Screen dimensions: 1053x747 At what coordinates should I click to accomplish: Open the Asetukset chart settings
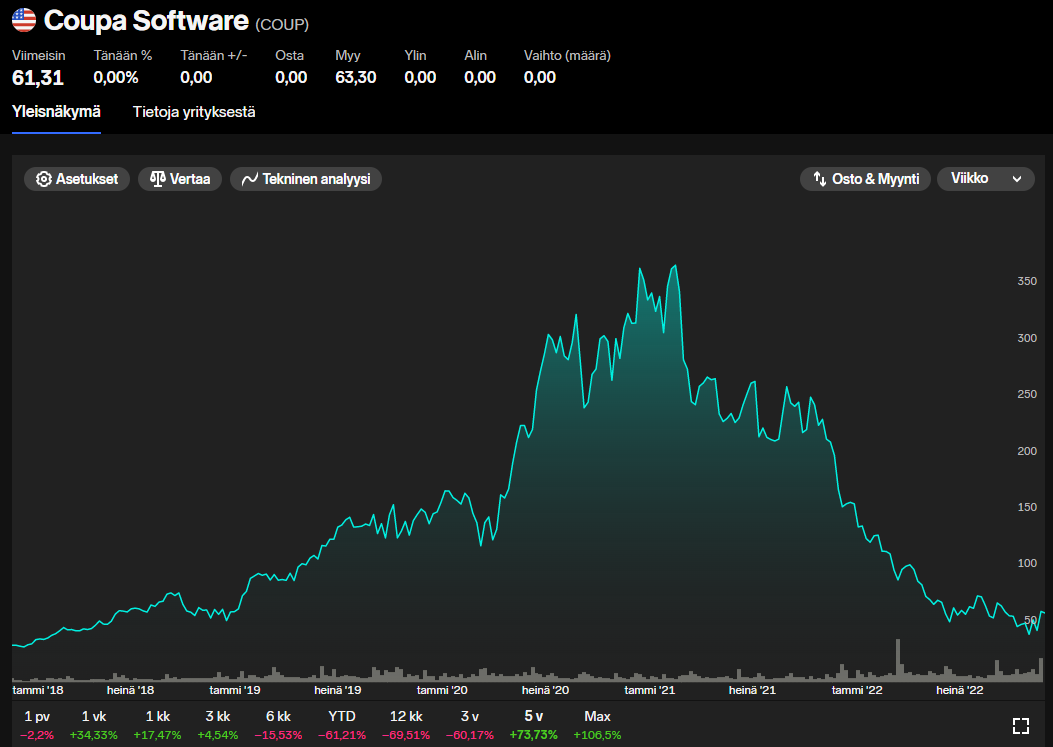click(77, 179)
